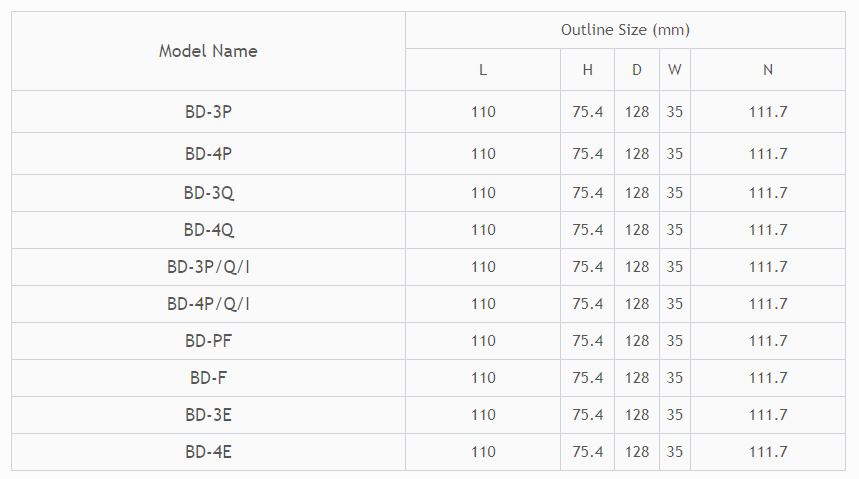Click the BD-3E model name cell

click(208, 415)
